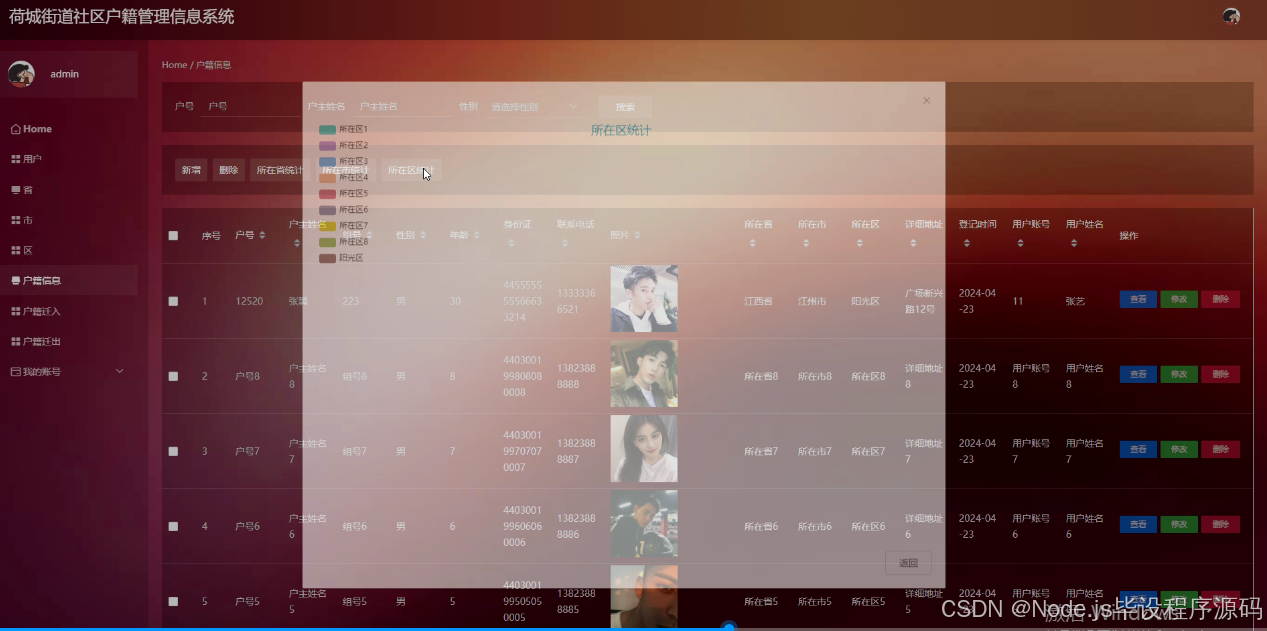Open the 所在区统计 chart button

pos(411,170)
